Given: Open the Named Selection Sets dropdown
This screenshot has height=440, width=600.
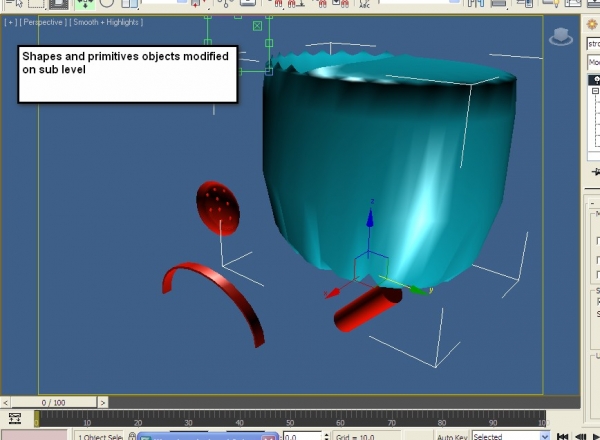Looking at the screenshot, I should (x=419, y=2).
